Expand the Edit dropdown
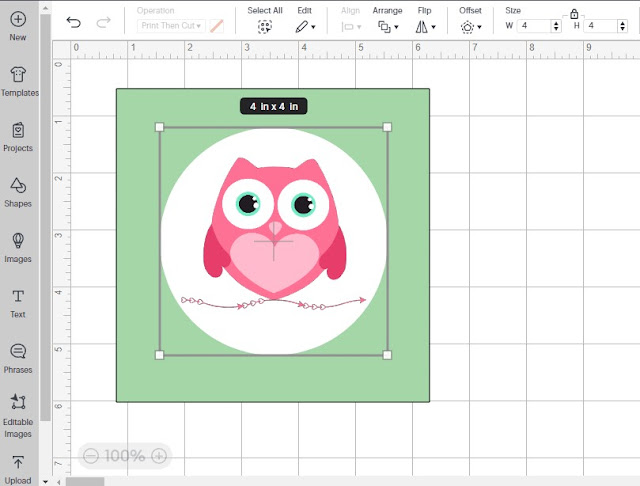640x486 pixels. coord(305,27)
